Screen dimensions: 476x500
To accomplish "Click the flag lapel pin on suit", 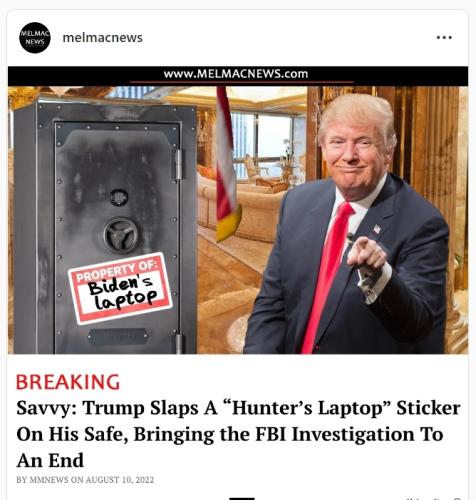I will coord(377,229).
